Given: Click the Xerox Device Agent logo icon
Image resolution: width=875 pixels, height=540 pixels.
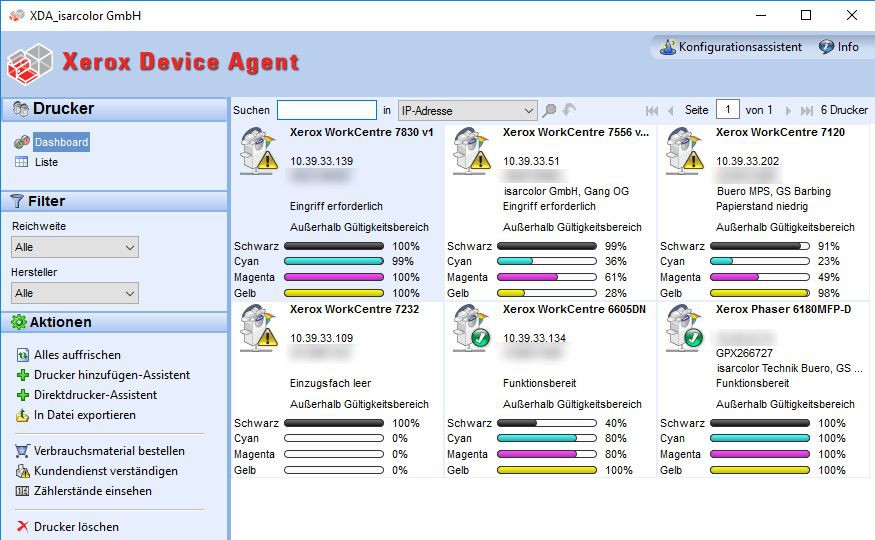Looking at the screenshot, I should (x=30, y=64).
